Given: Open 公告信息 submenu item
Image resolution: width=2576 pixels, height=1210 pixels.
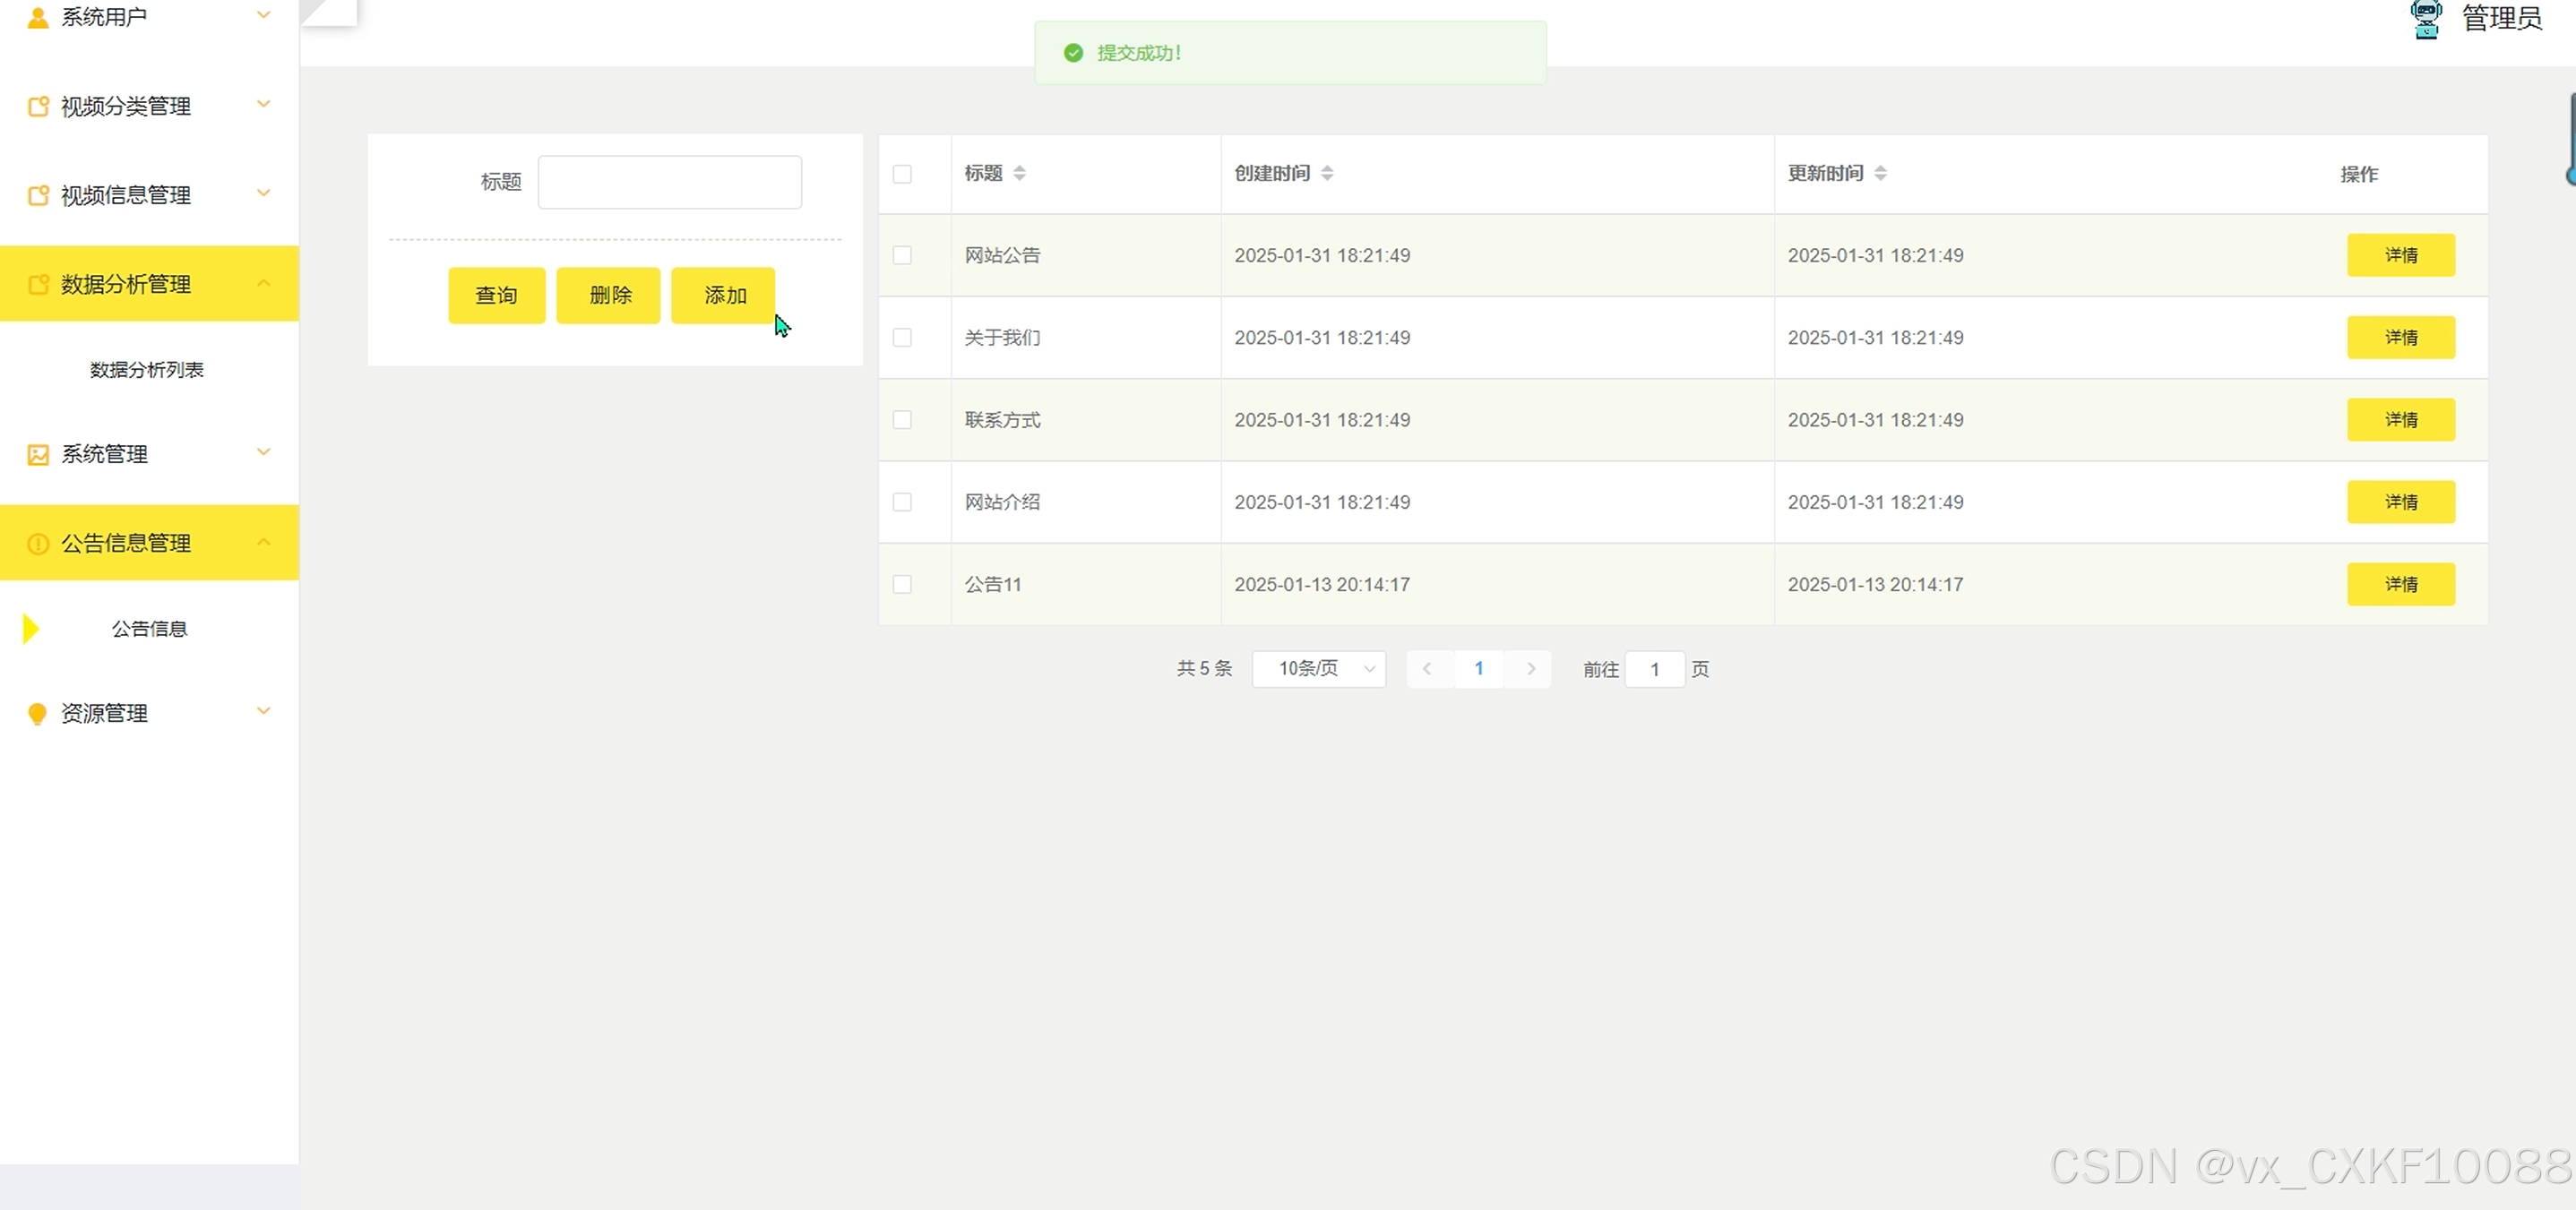Looking at the screenshot, I should 149,629.
